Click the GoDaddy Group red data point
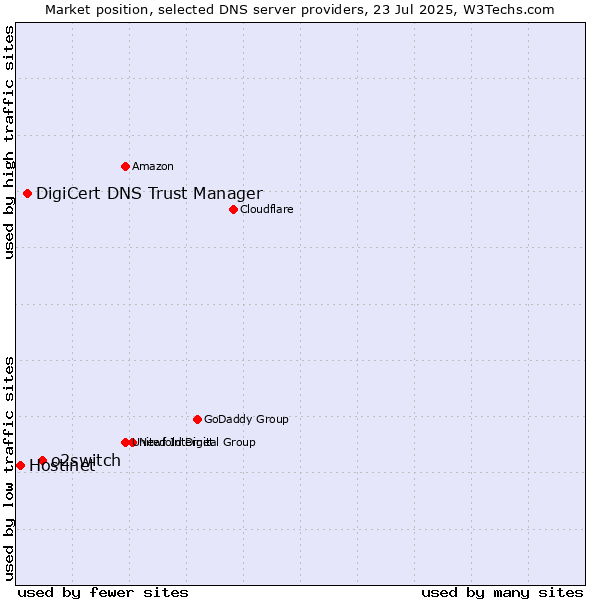Screen dimensions: 600x600 pos(197,419)
